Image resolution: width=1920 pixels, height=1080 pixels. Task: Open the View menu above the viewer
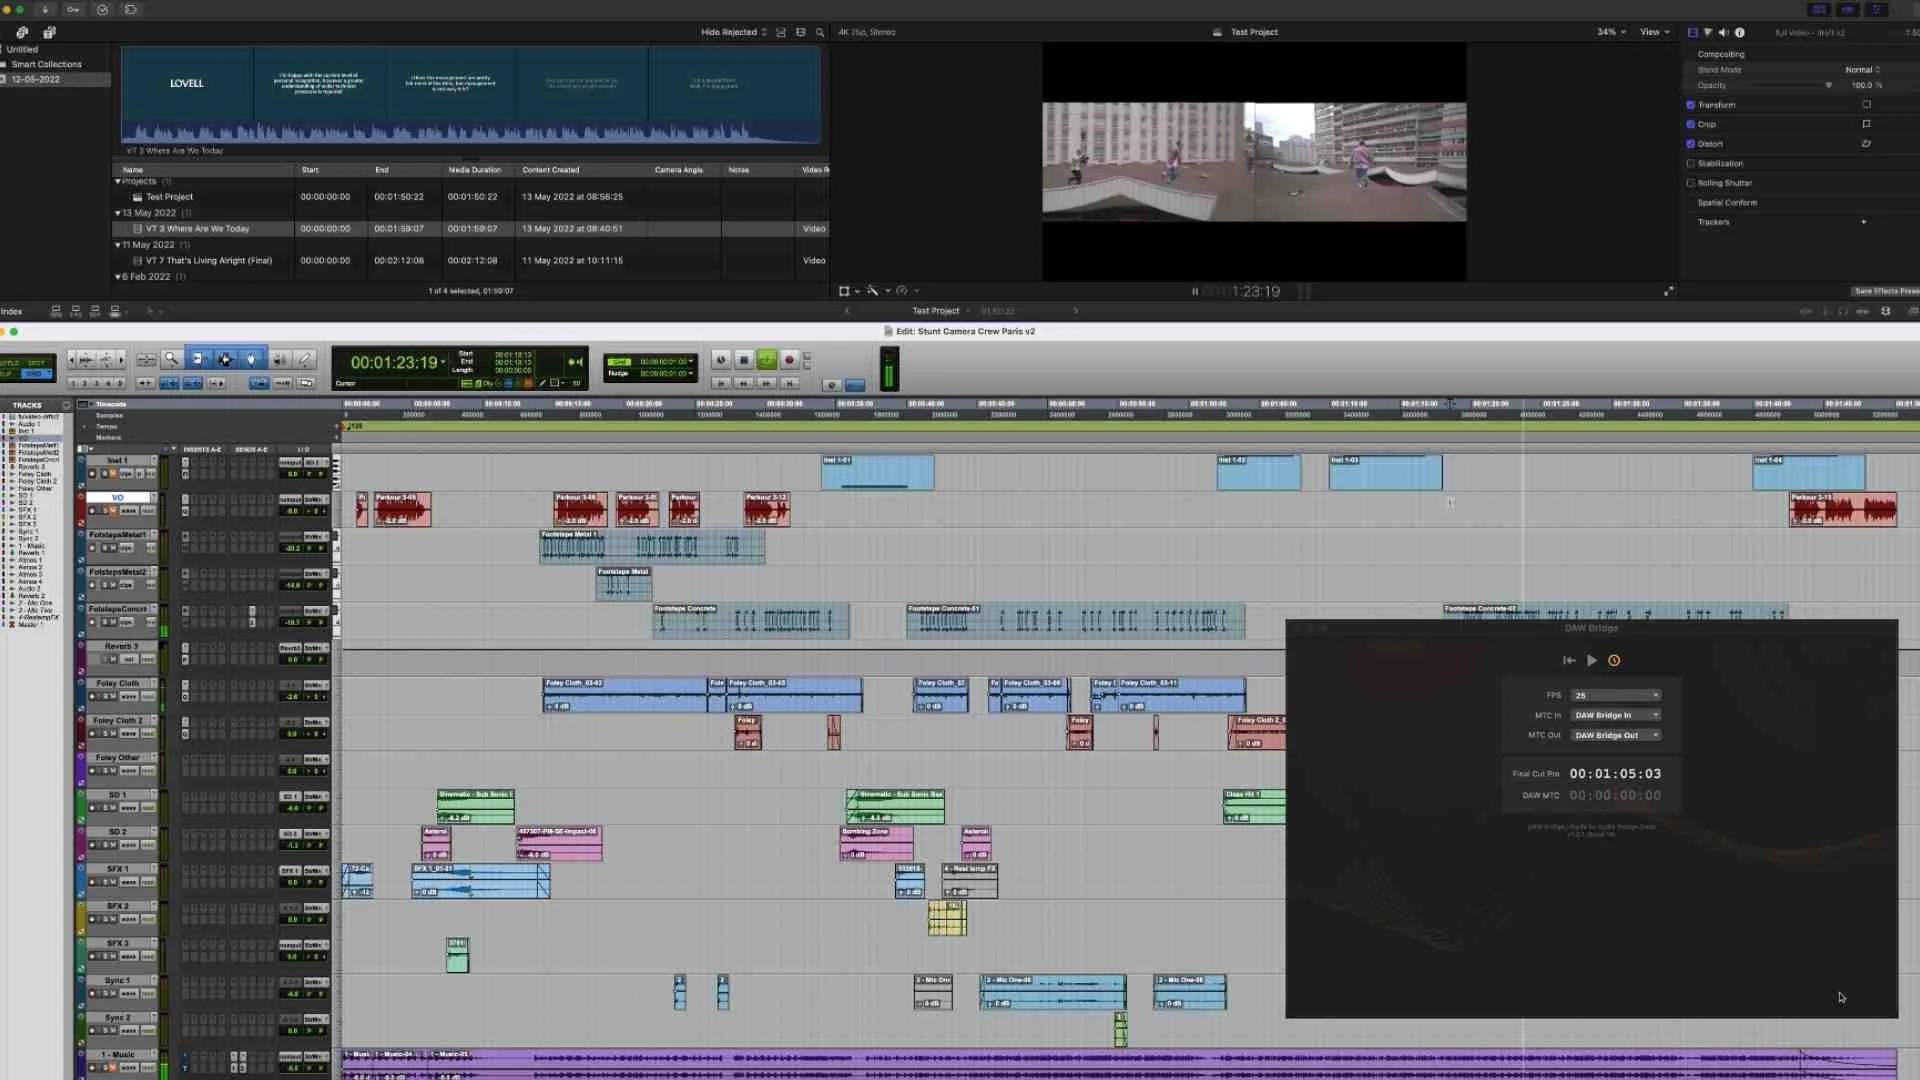point(1654,32)
